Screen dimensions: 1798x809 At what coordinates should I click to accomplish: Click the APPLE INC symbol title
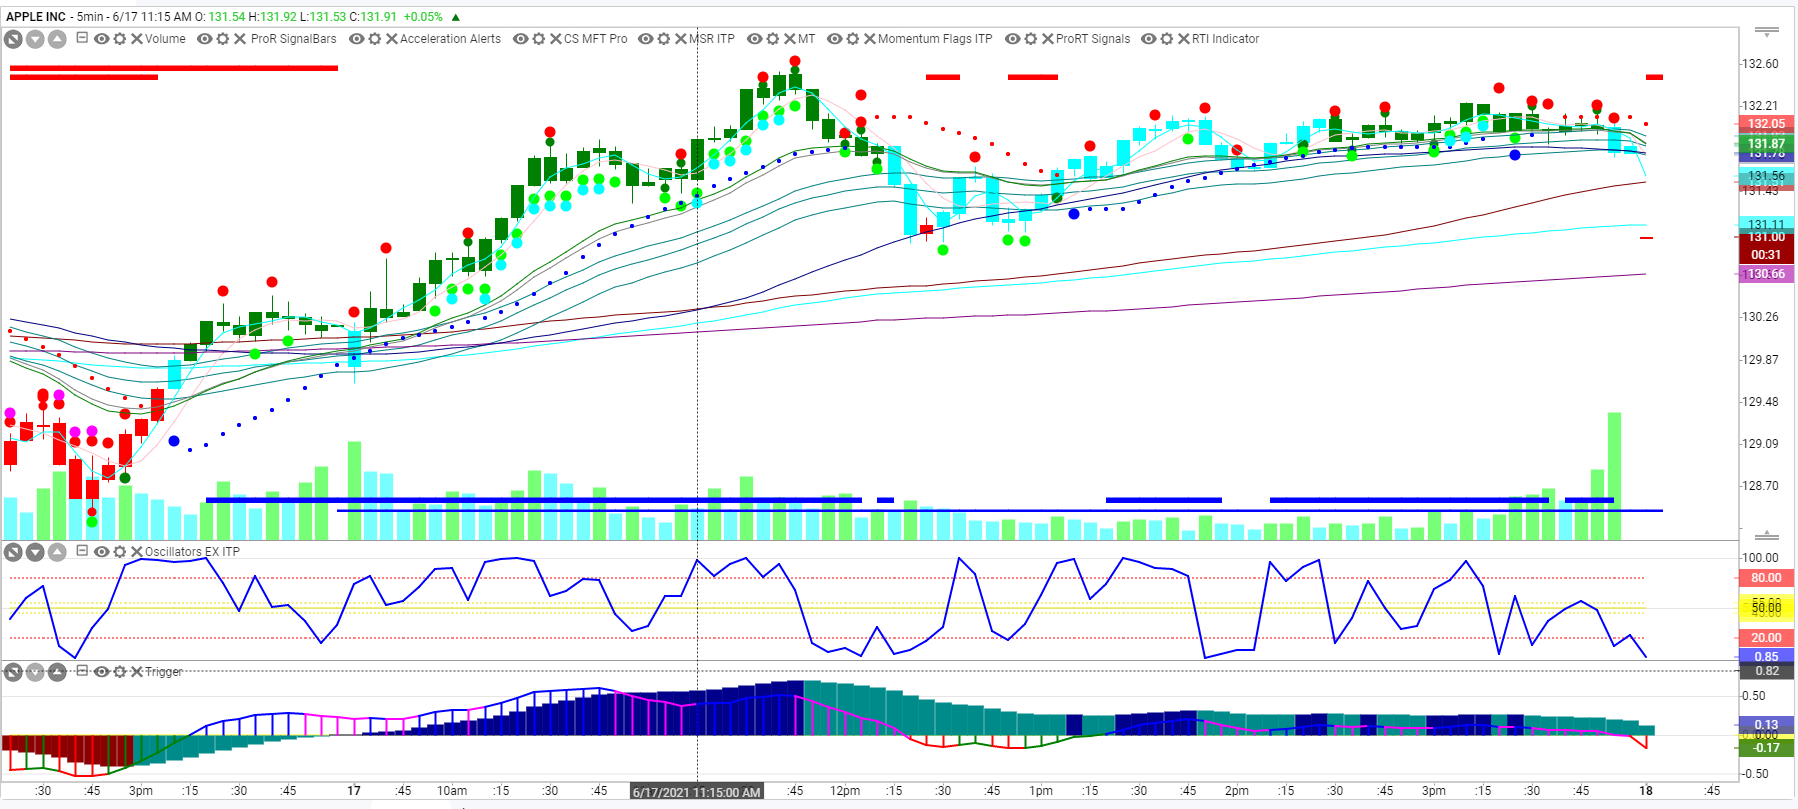(x=36, y=17)
